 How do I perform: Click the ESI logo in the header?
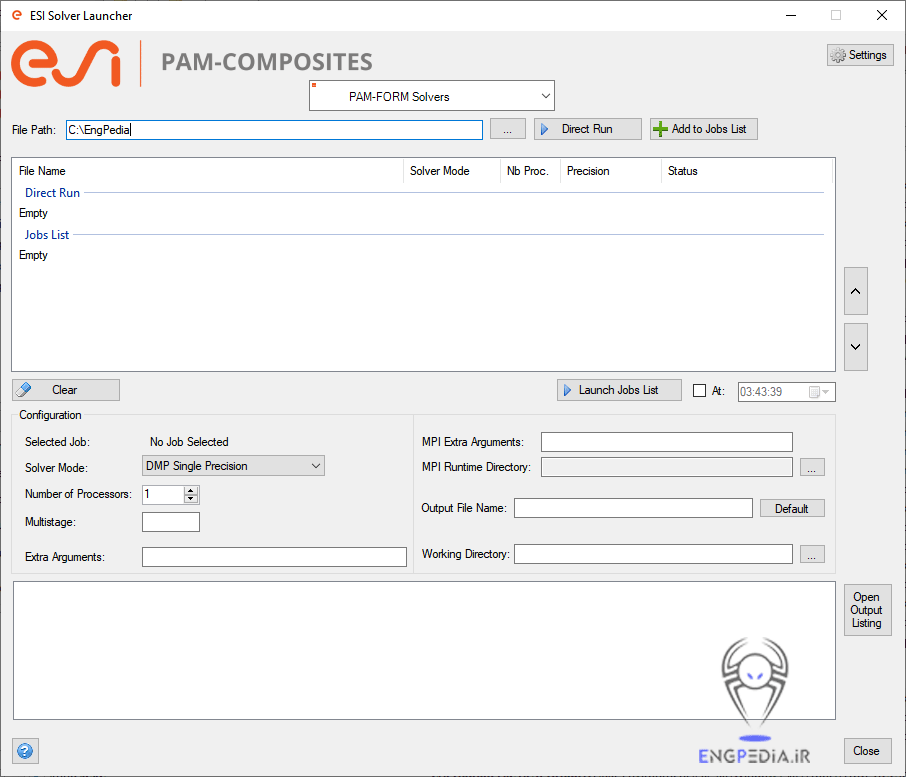coord(66,64)
